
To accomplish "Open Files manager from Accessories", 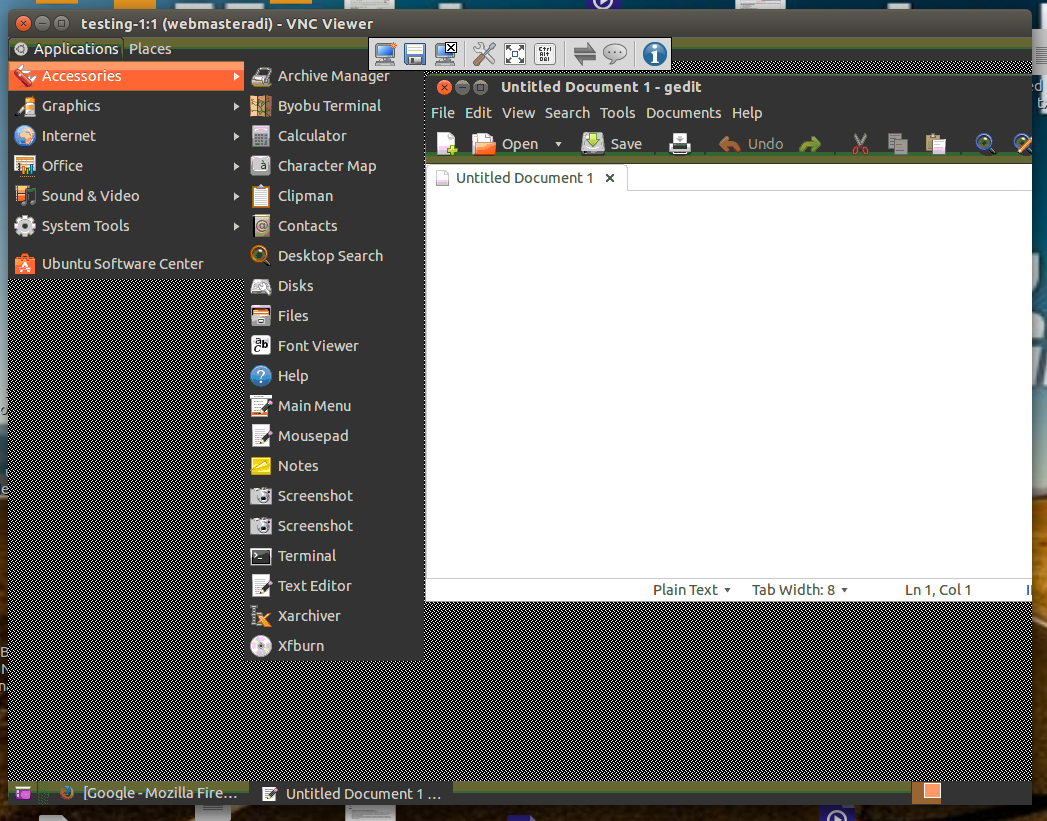I will [x=335, y=316].
